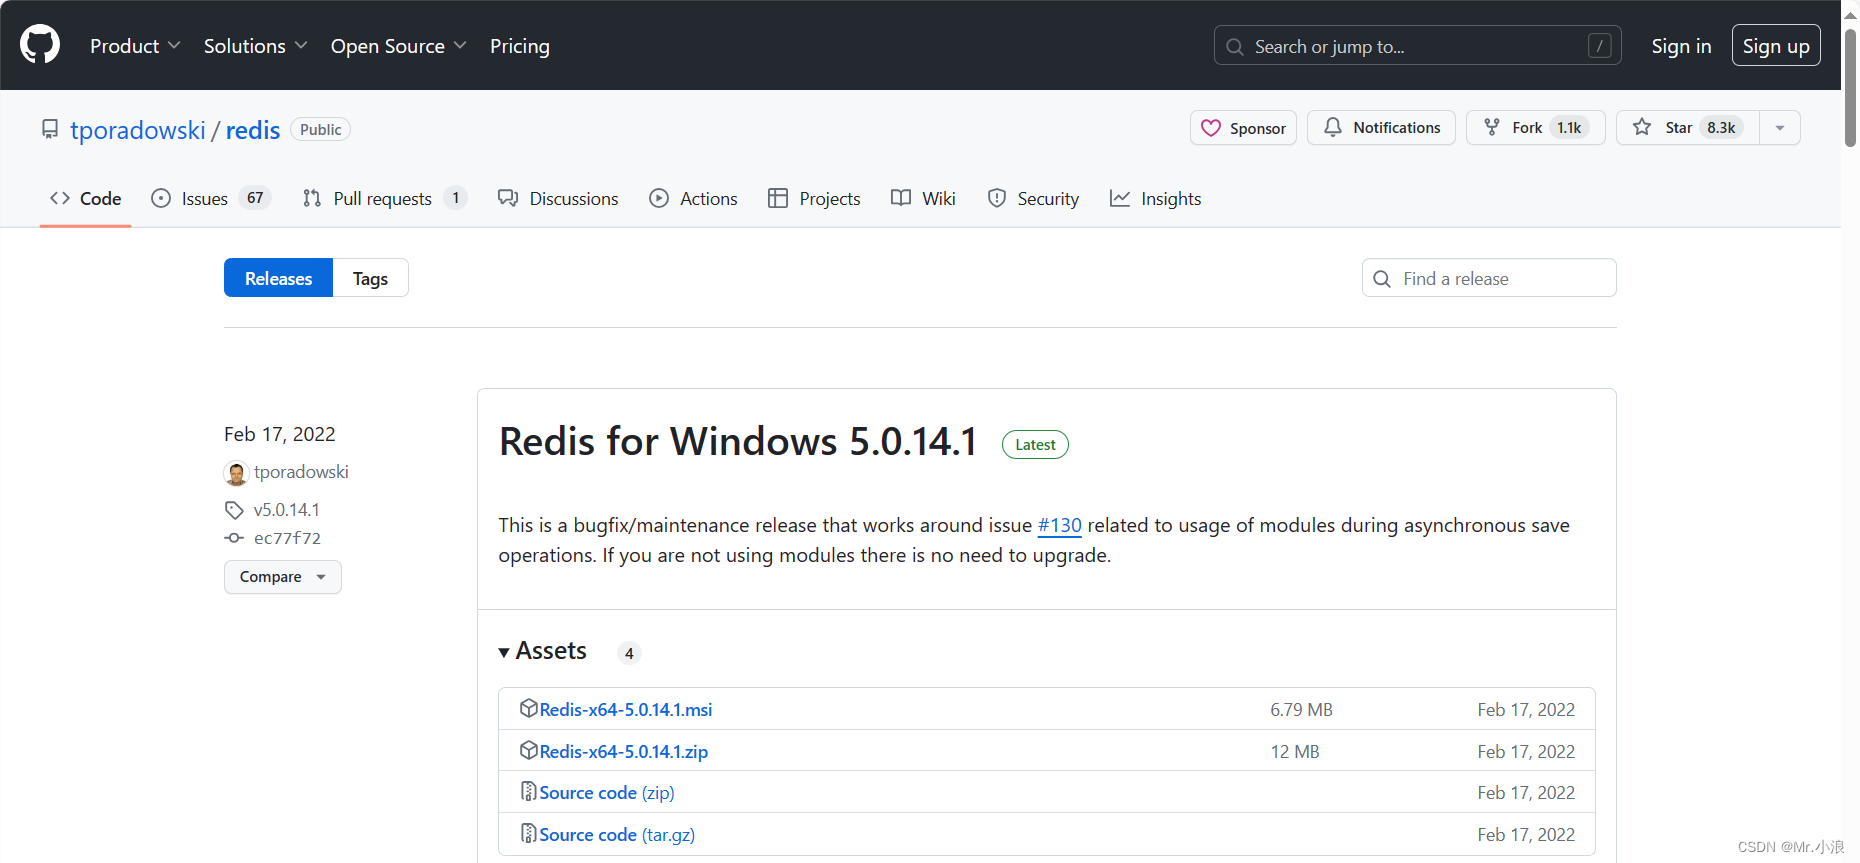Focus the Find a release field
Viewport: 1860px width, 863px height.
pos(1489,278)
